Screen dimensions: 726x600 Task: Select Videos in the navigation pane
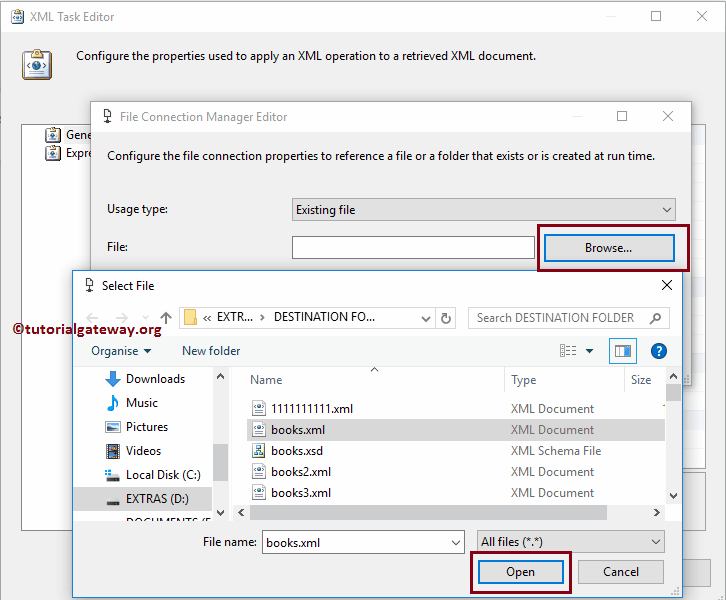pyautogui.click(x=144, y=451)
